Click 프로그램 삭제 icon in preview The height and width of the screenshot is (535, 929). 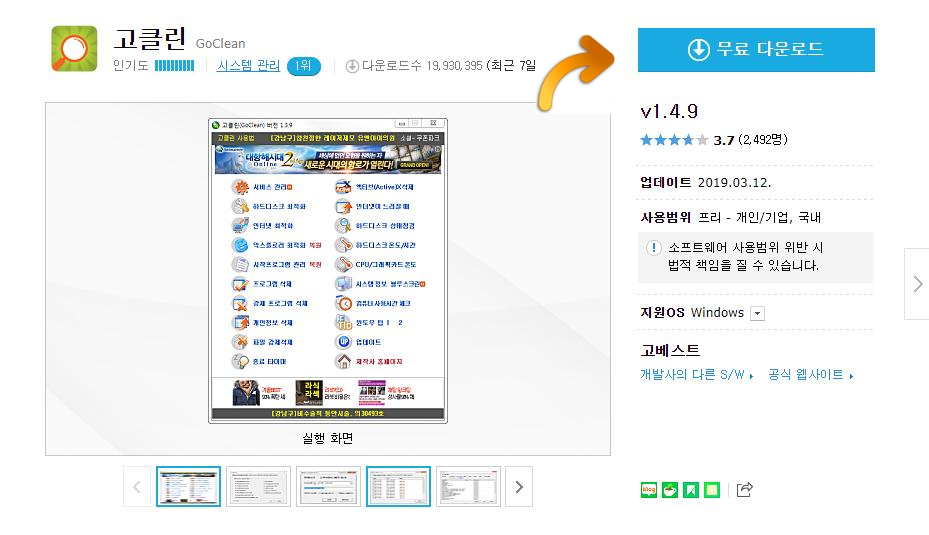coord(240,284)
